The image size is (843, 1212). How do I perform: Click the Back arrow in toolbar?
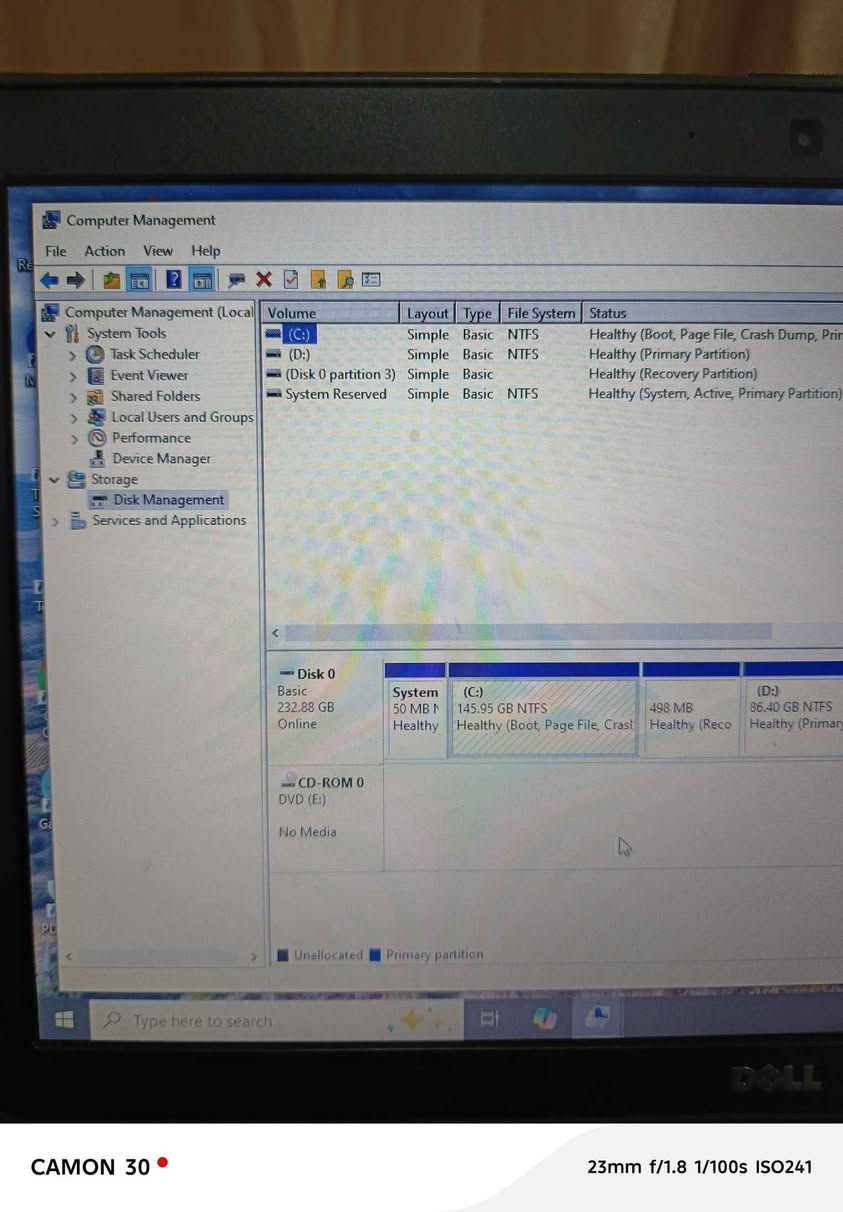49,281
